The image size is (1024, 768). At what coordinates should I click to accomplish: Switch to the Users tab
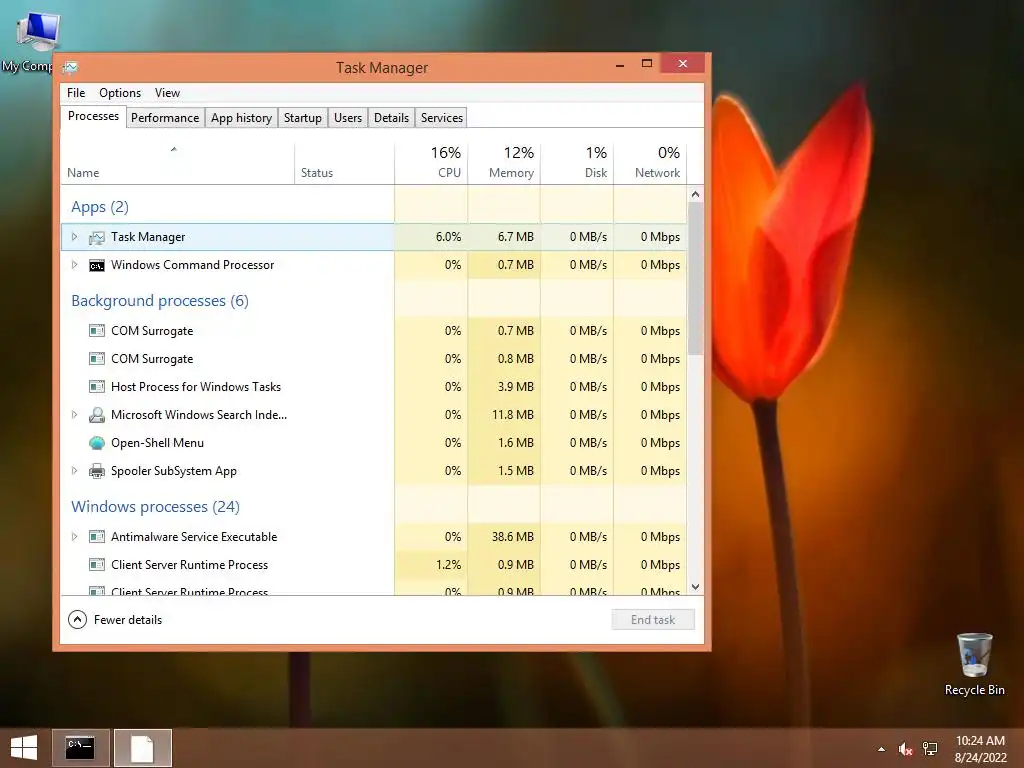[x=348, y=118]
